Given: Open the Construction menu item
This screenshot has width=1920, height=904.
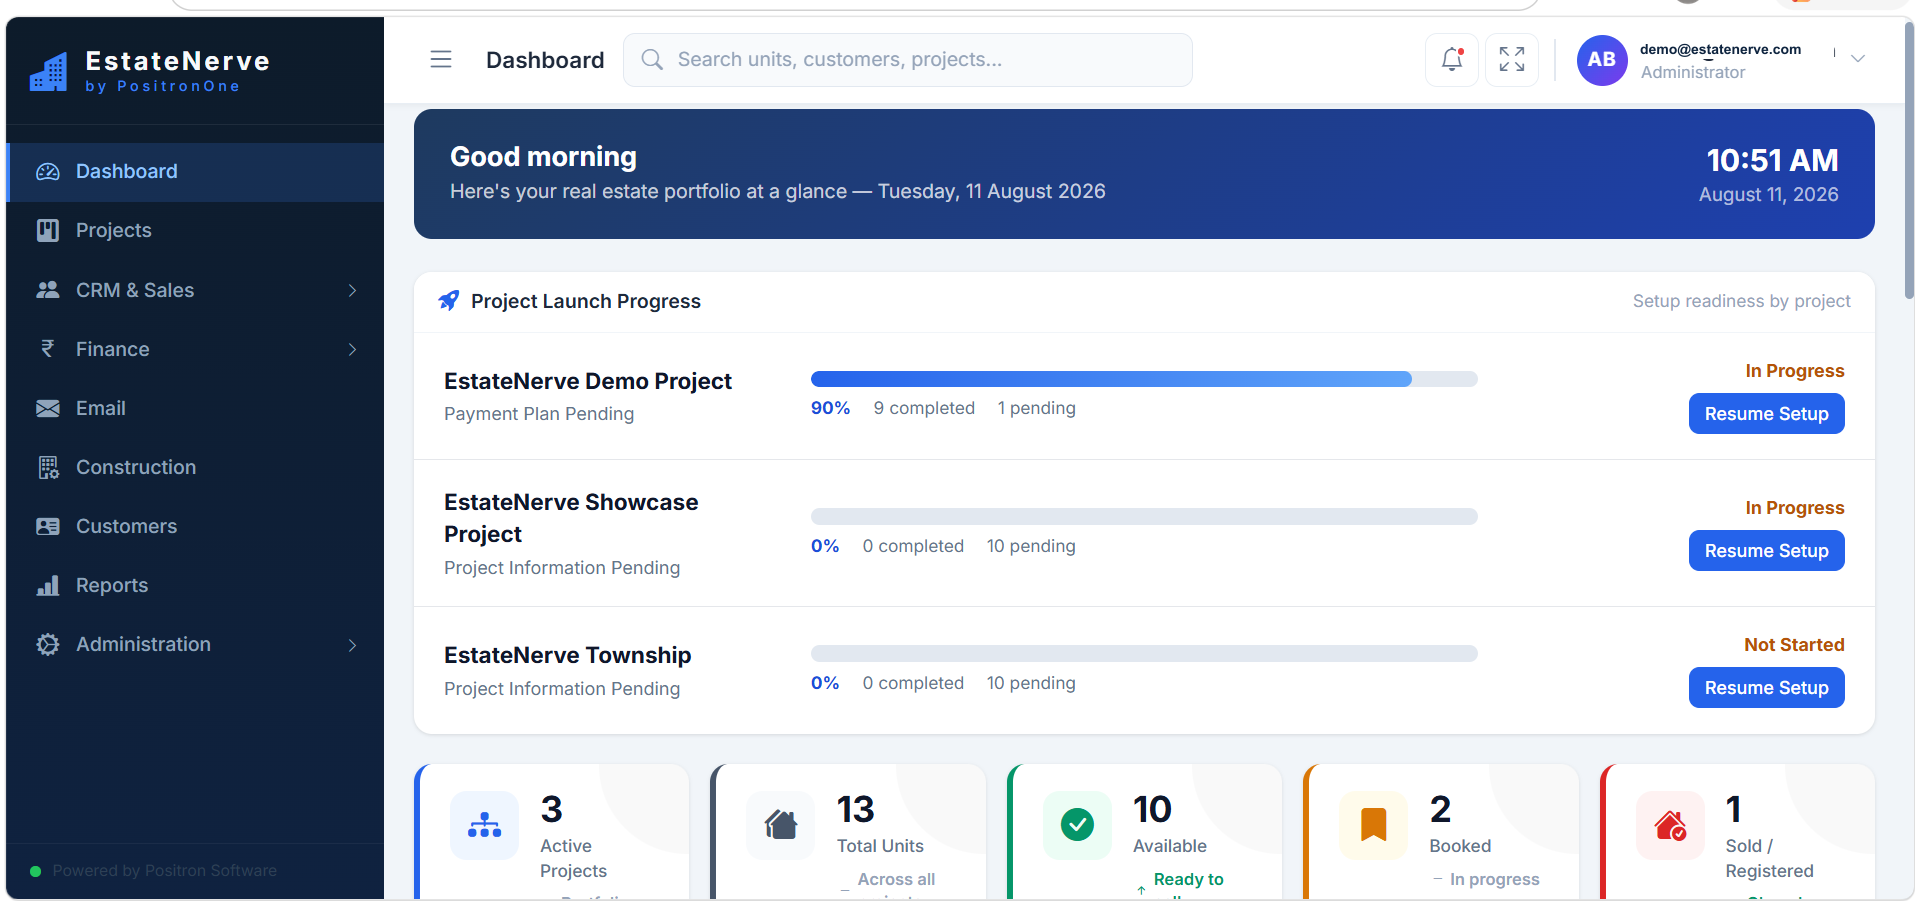Looking at the screenshot, I should [195, 467].
